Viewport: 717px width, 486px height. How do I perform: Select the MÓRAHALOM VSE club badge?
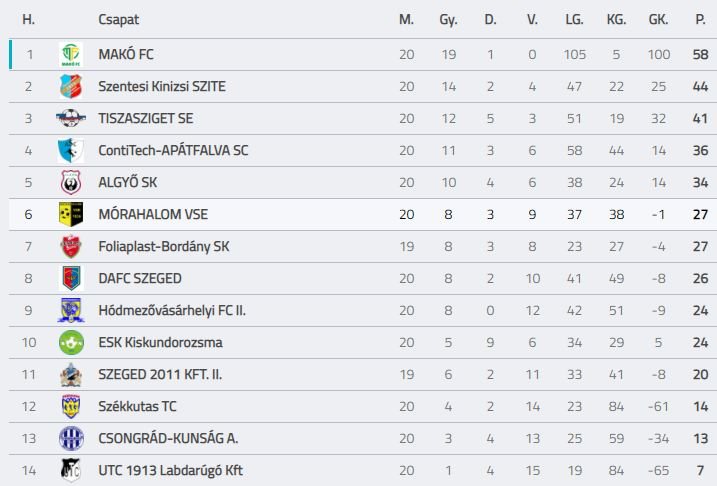70,214
